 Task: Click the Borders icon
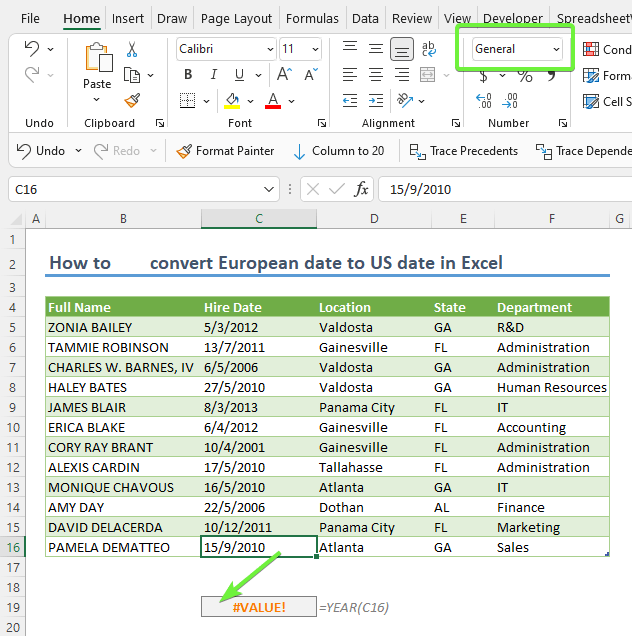click(x=187, y=101)
